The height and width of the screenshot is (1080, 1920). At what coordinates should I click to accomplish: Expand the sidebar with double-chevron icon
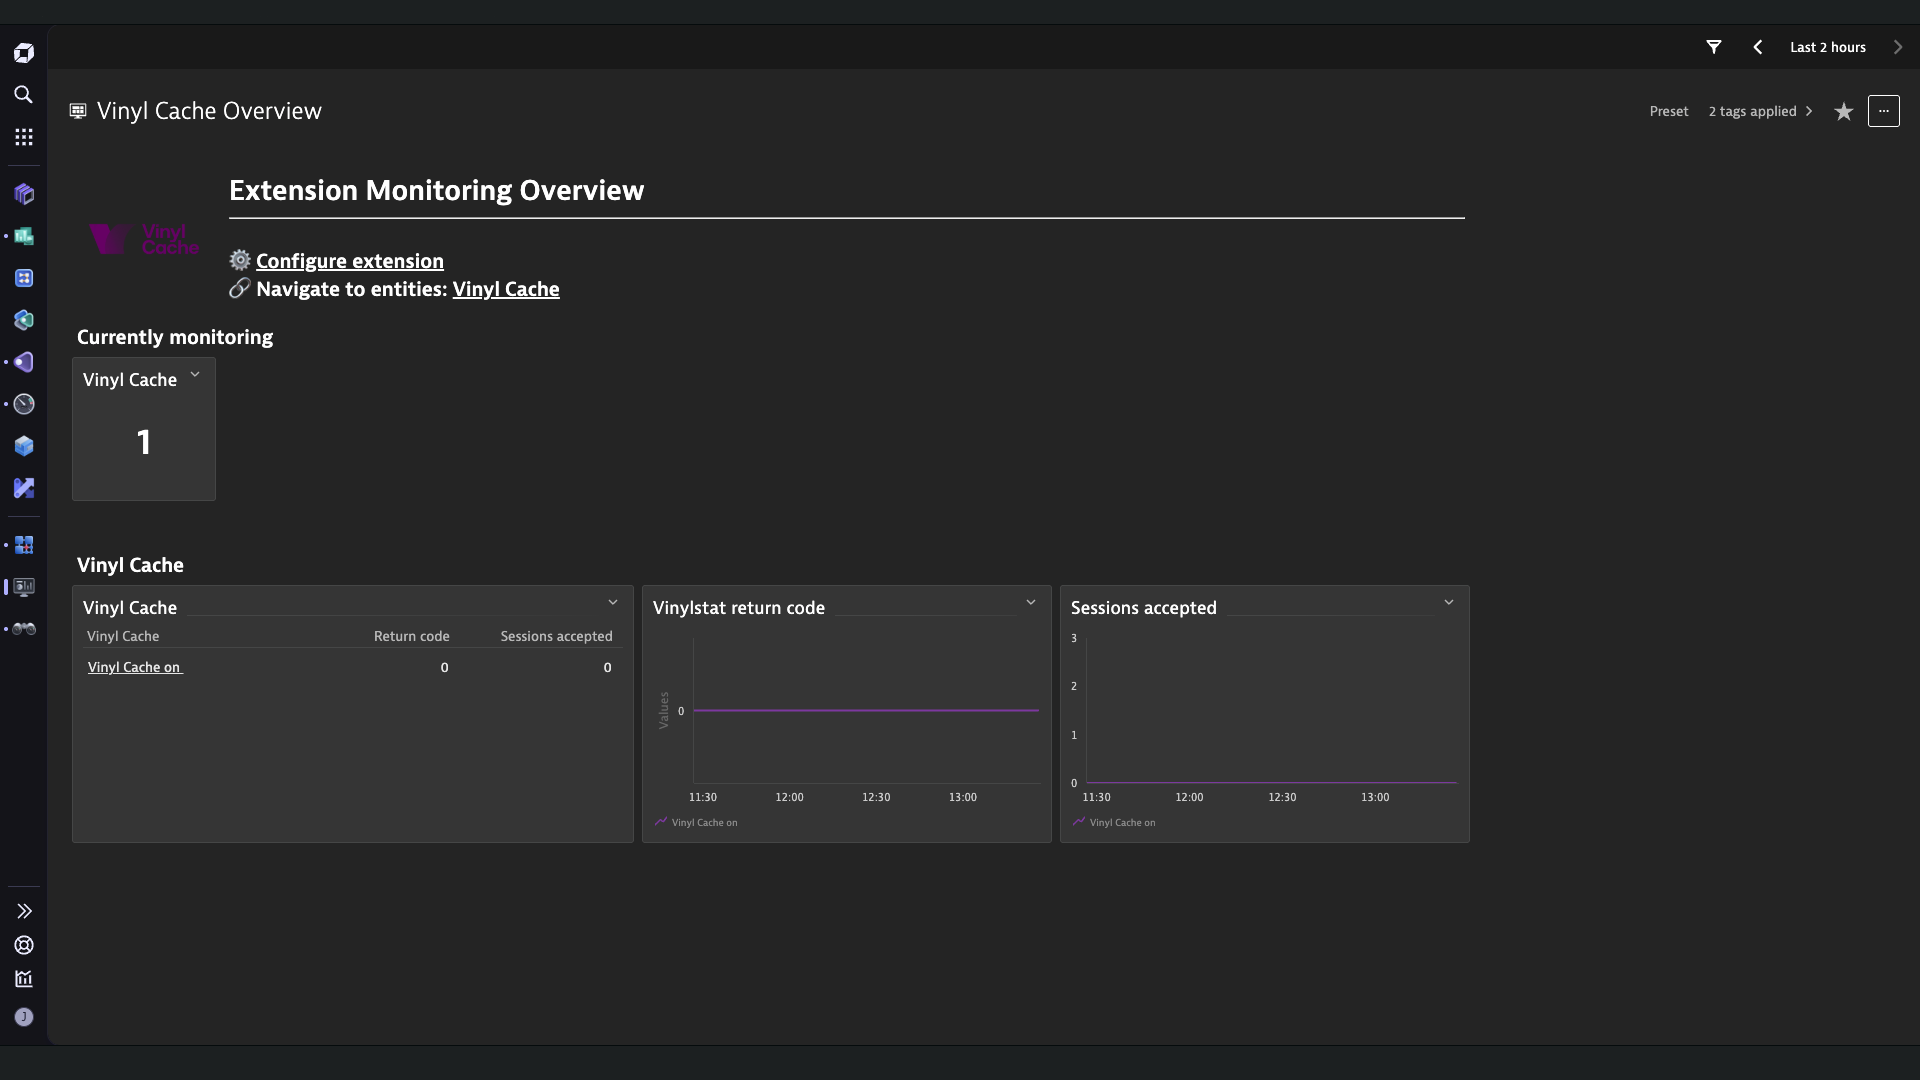tap(24, 911)
